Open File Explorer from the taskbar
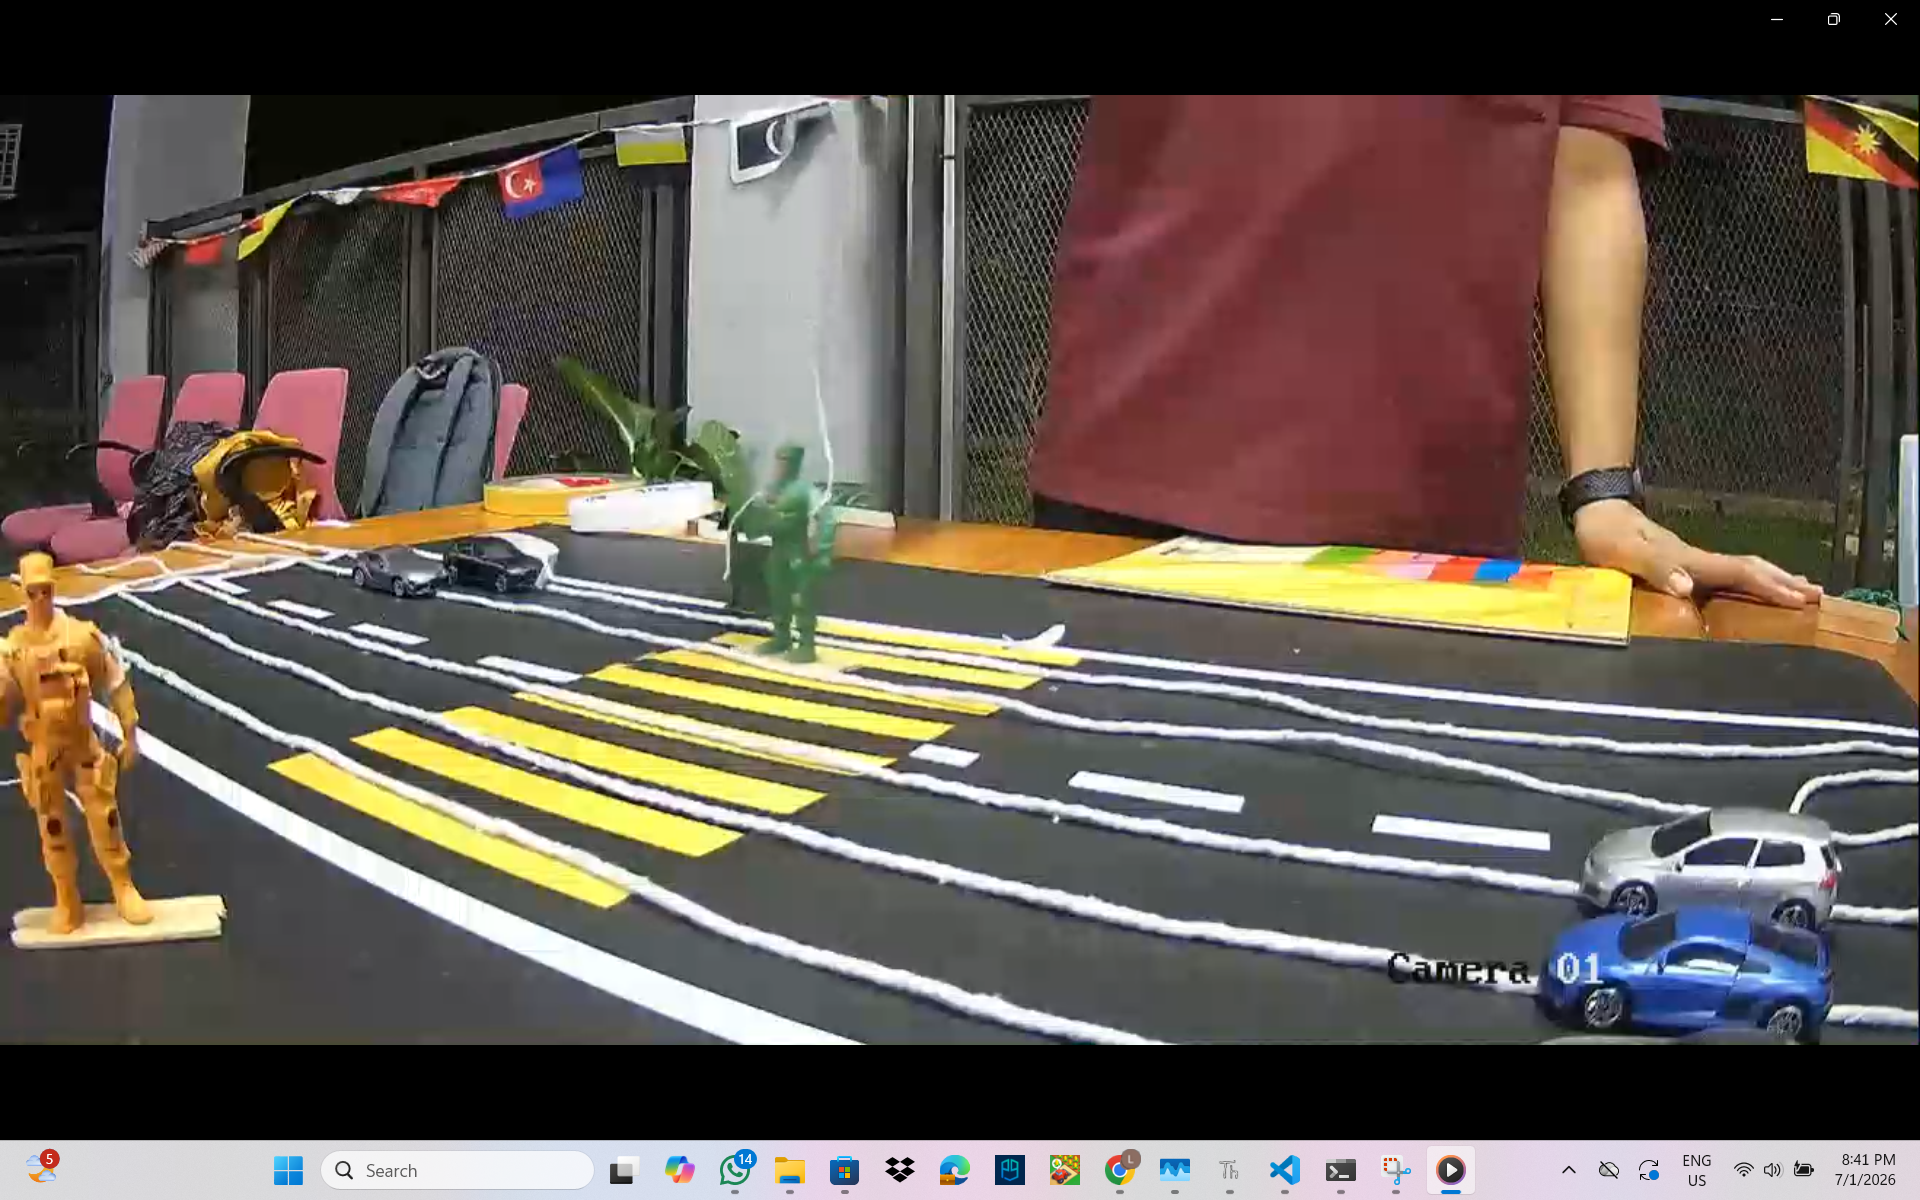 point(790,1170)
